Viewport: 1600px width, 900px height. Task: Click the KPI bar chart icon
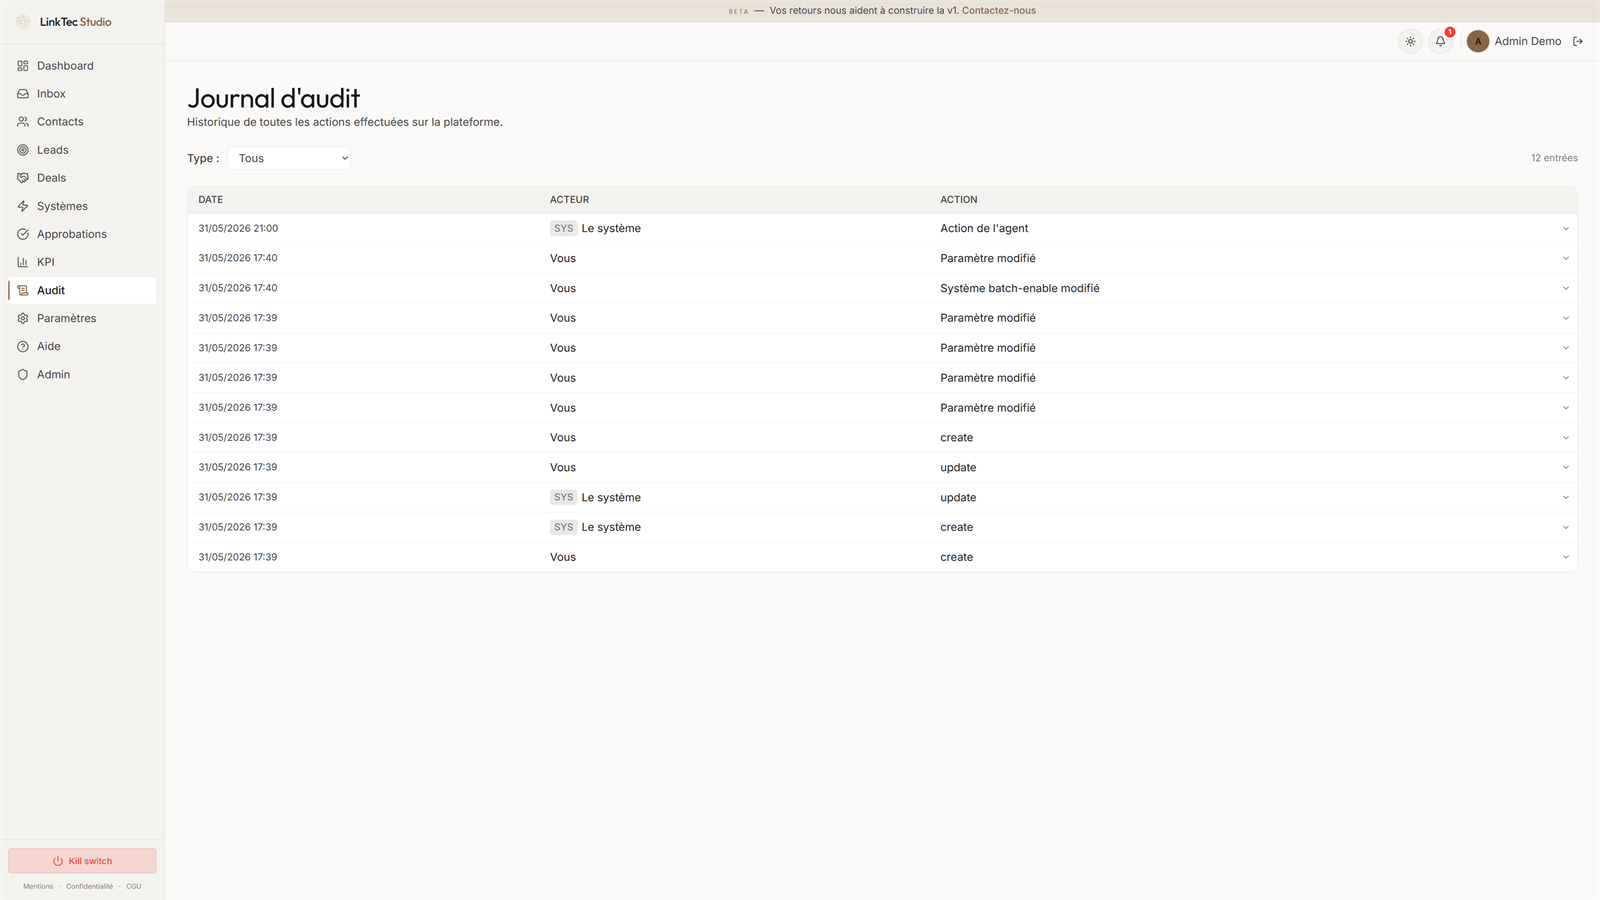[x=23, y=262]
